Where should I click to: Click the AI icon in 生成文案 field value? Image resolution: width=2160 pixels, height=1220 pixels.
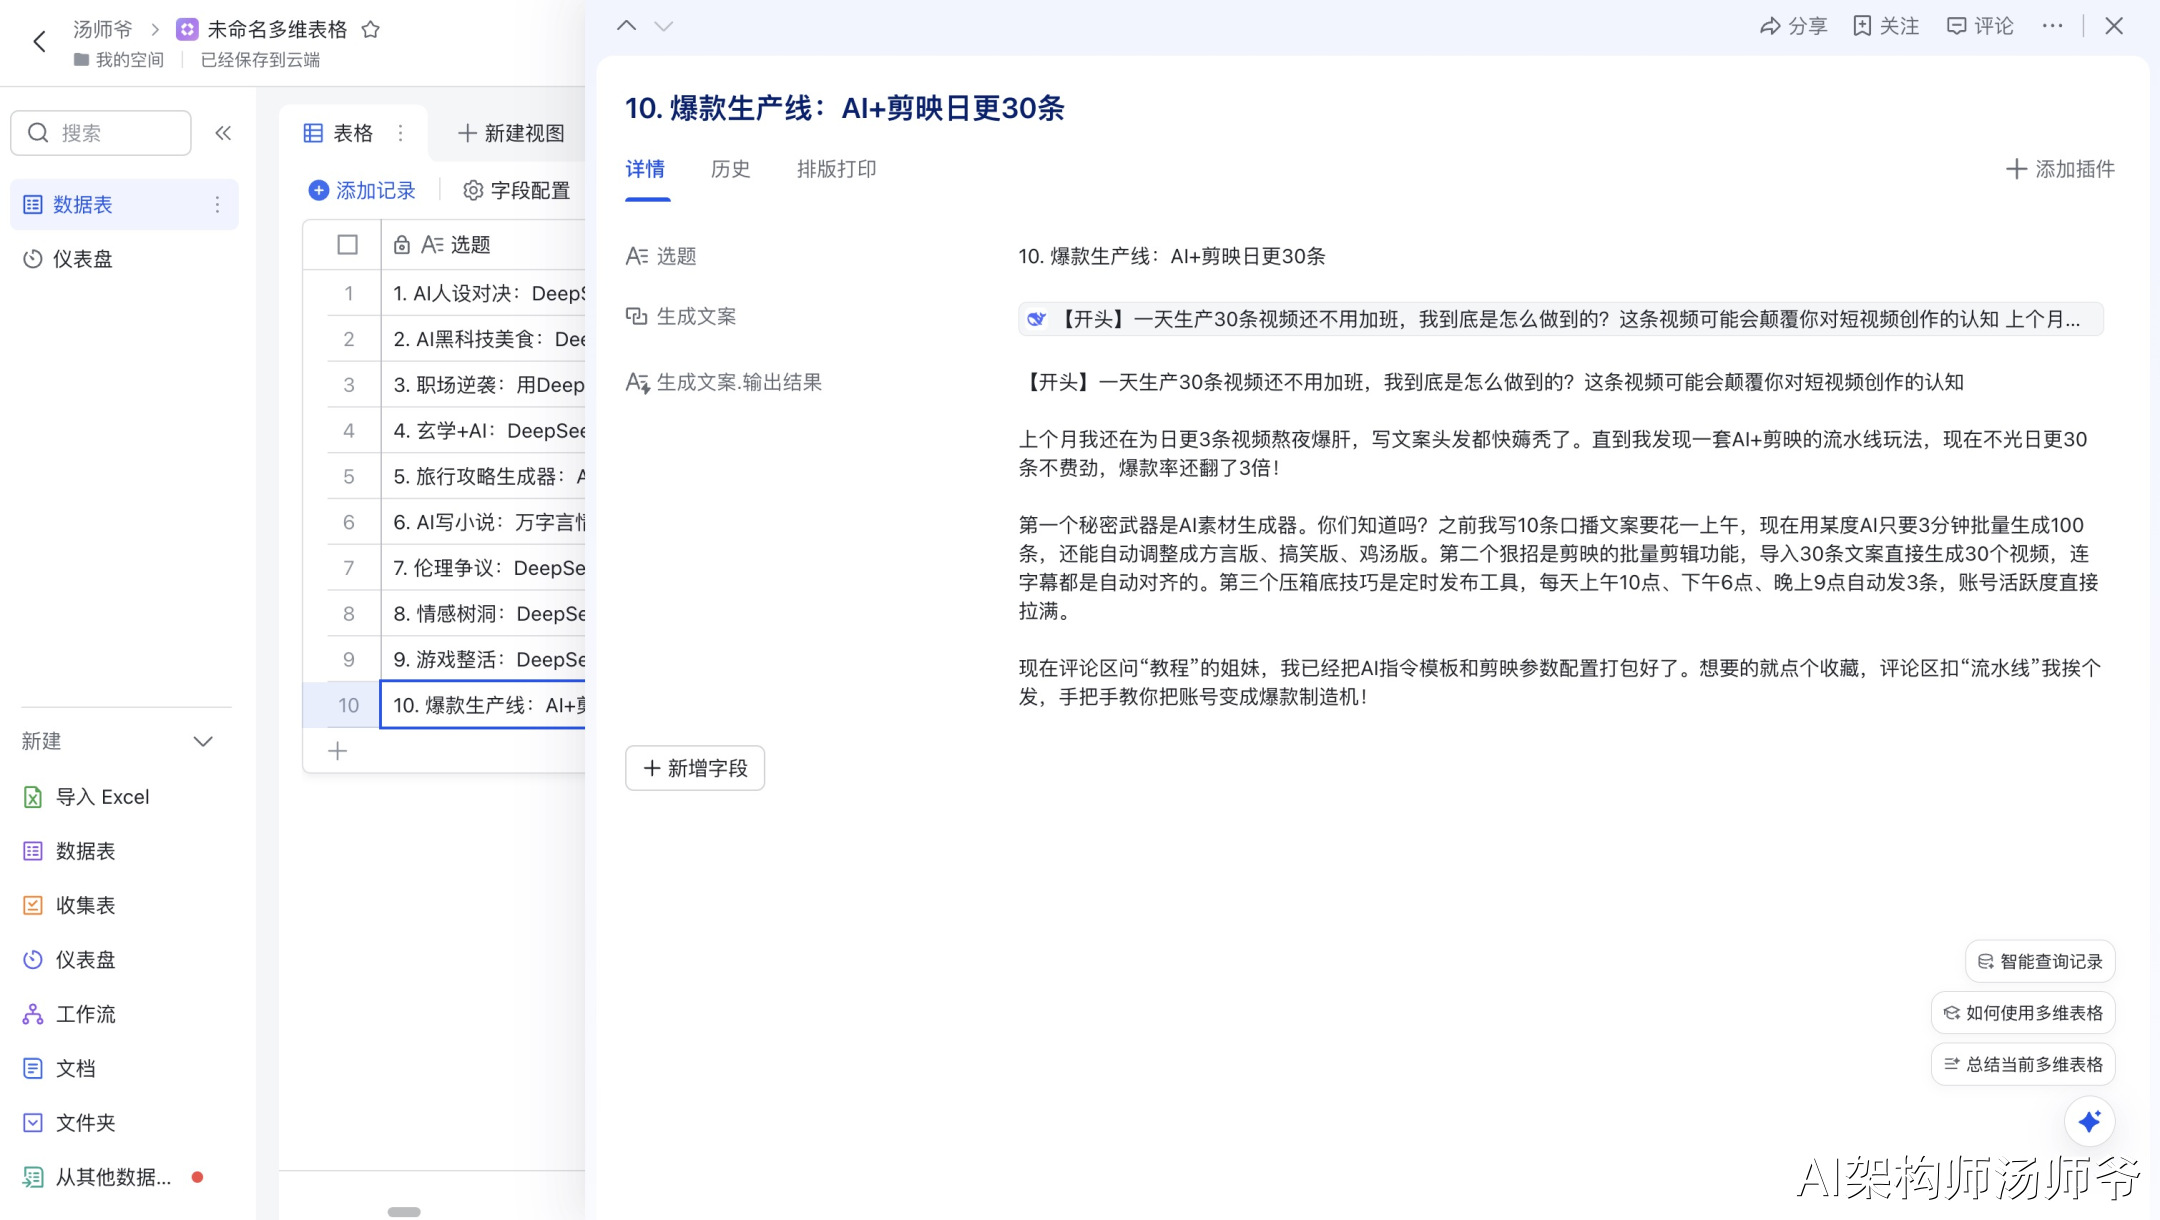click(1037, 319)
